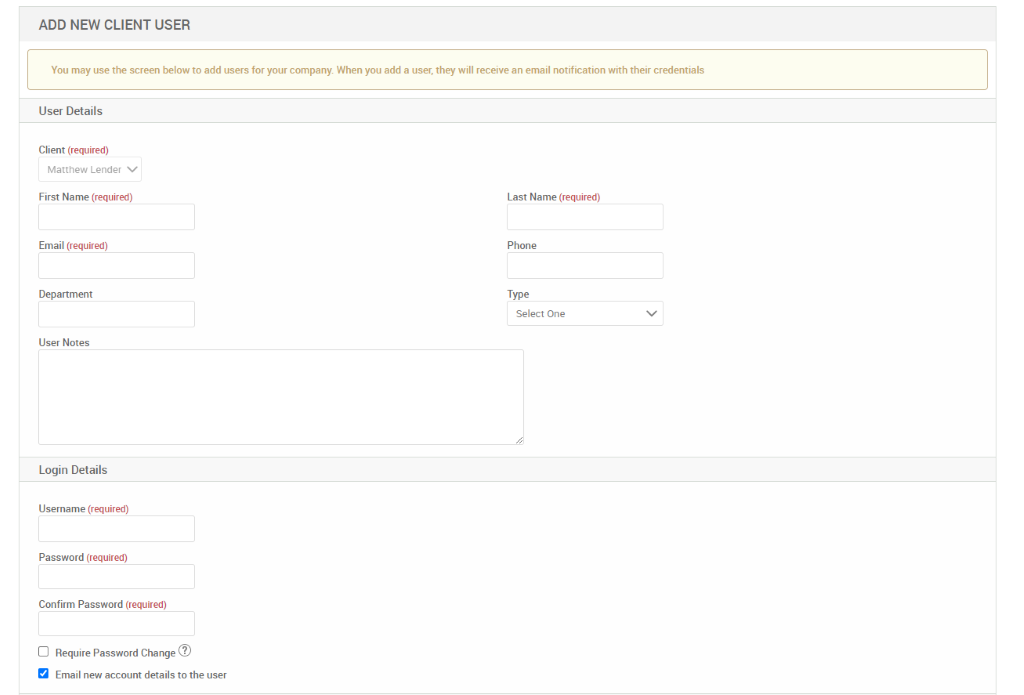Click the Last Name (required) label
The width and height of the screenshot is (1024, 695).
pos(554,197)
